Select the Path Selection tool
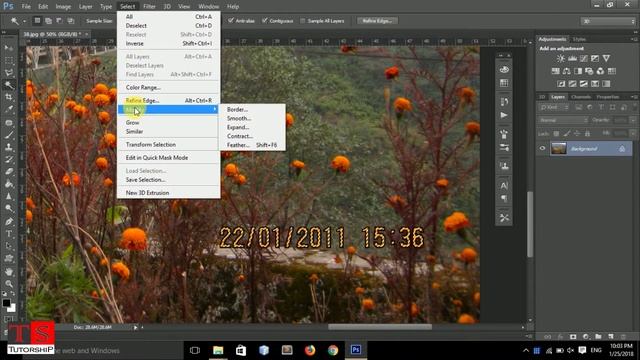The height and width of the screenshot is (360, 640). [x=9, y=246]
